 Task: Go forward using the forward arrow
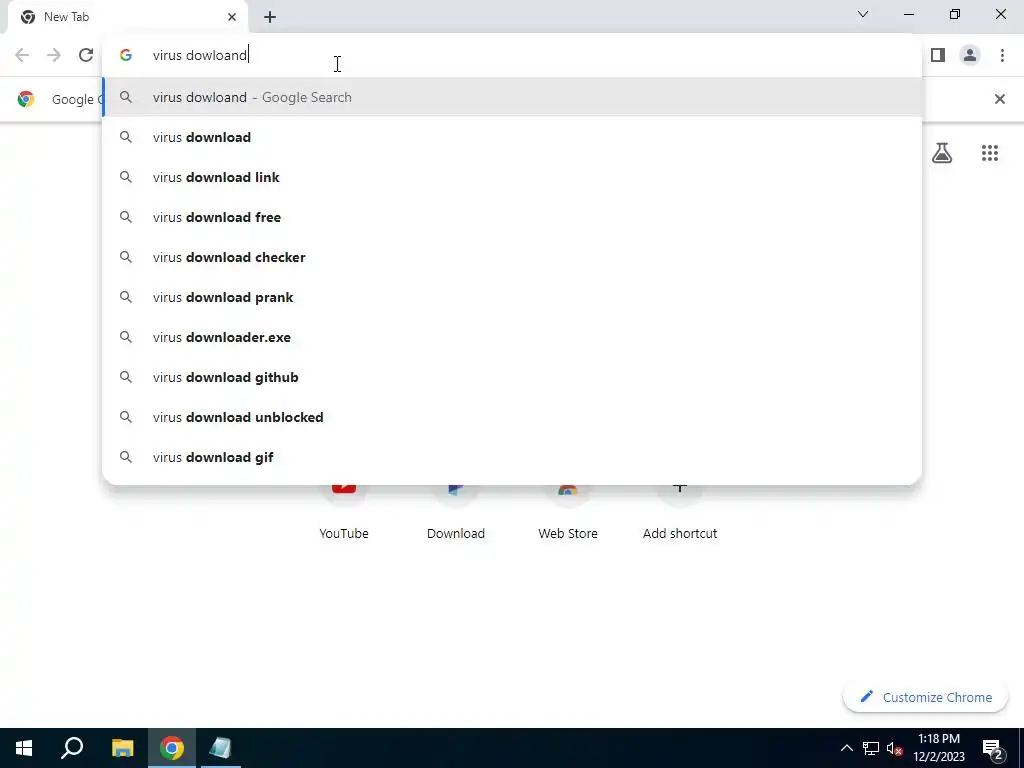click(x=54, y=56)
